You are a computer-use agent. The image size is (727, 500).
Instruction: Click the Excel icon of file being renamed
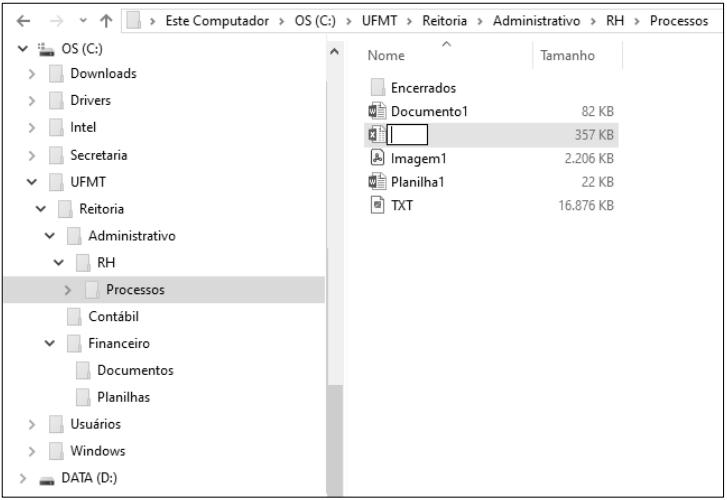[376, 135]
